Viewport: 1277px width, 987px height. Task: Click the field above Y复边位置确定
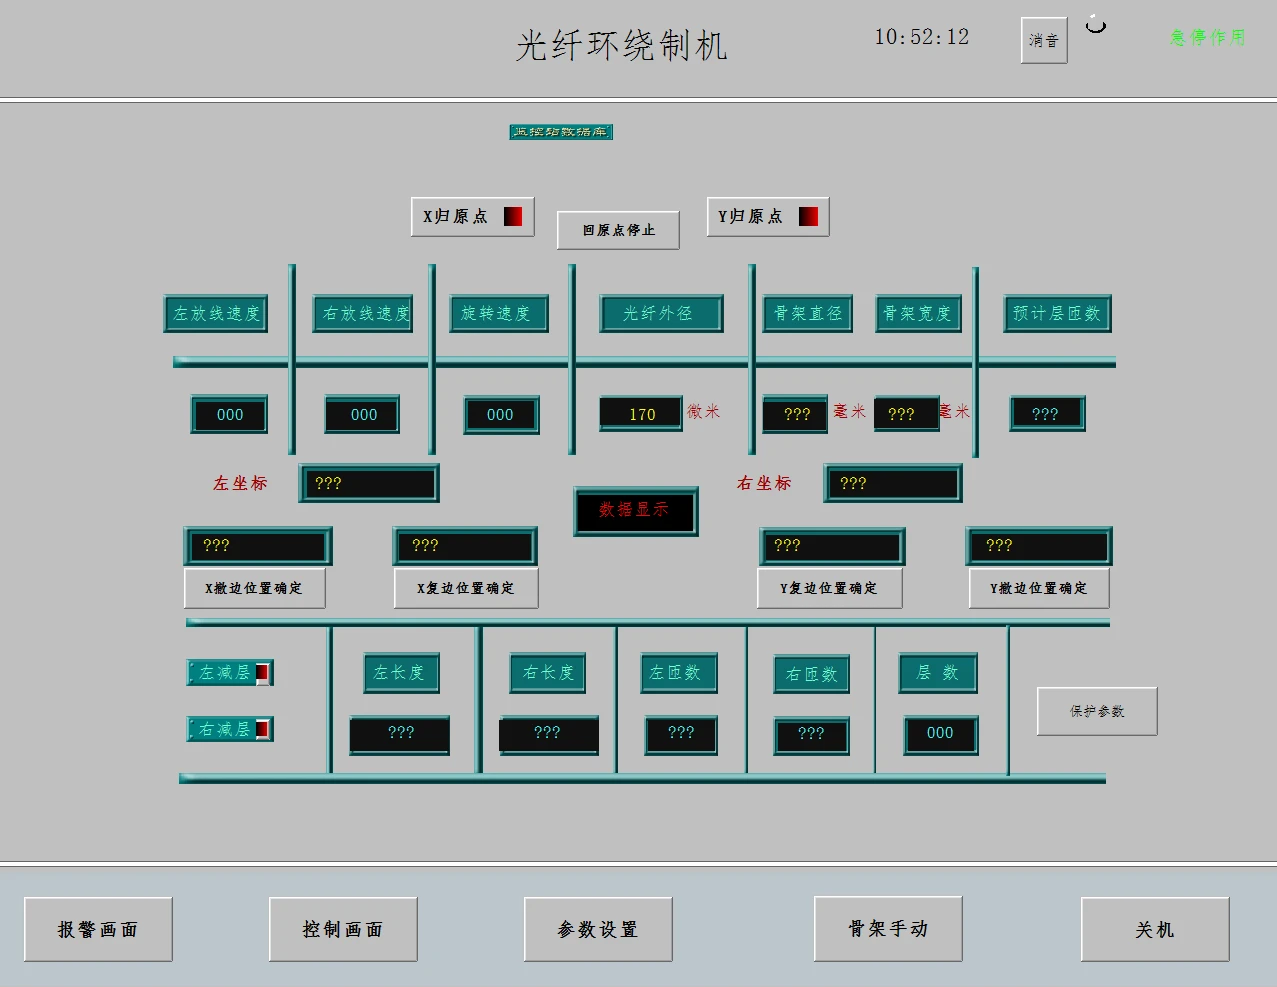[x=832, y=547]
